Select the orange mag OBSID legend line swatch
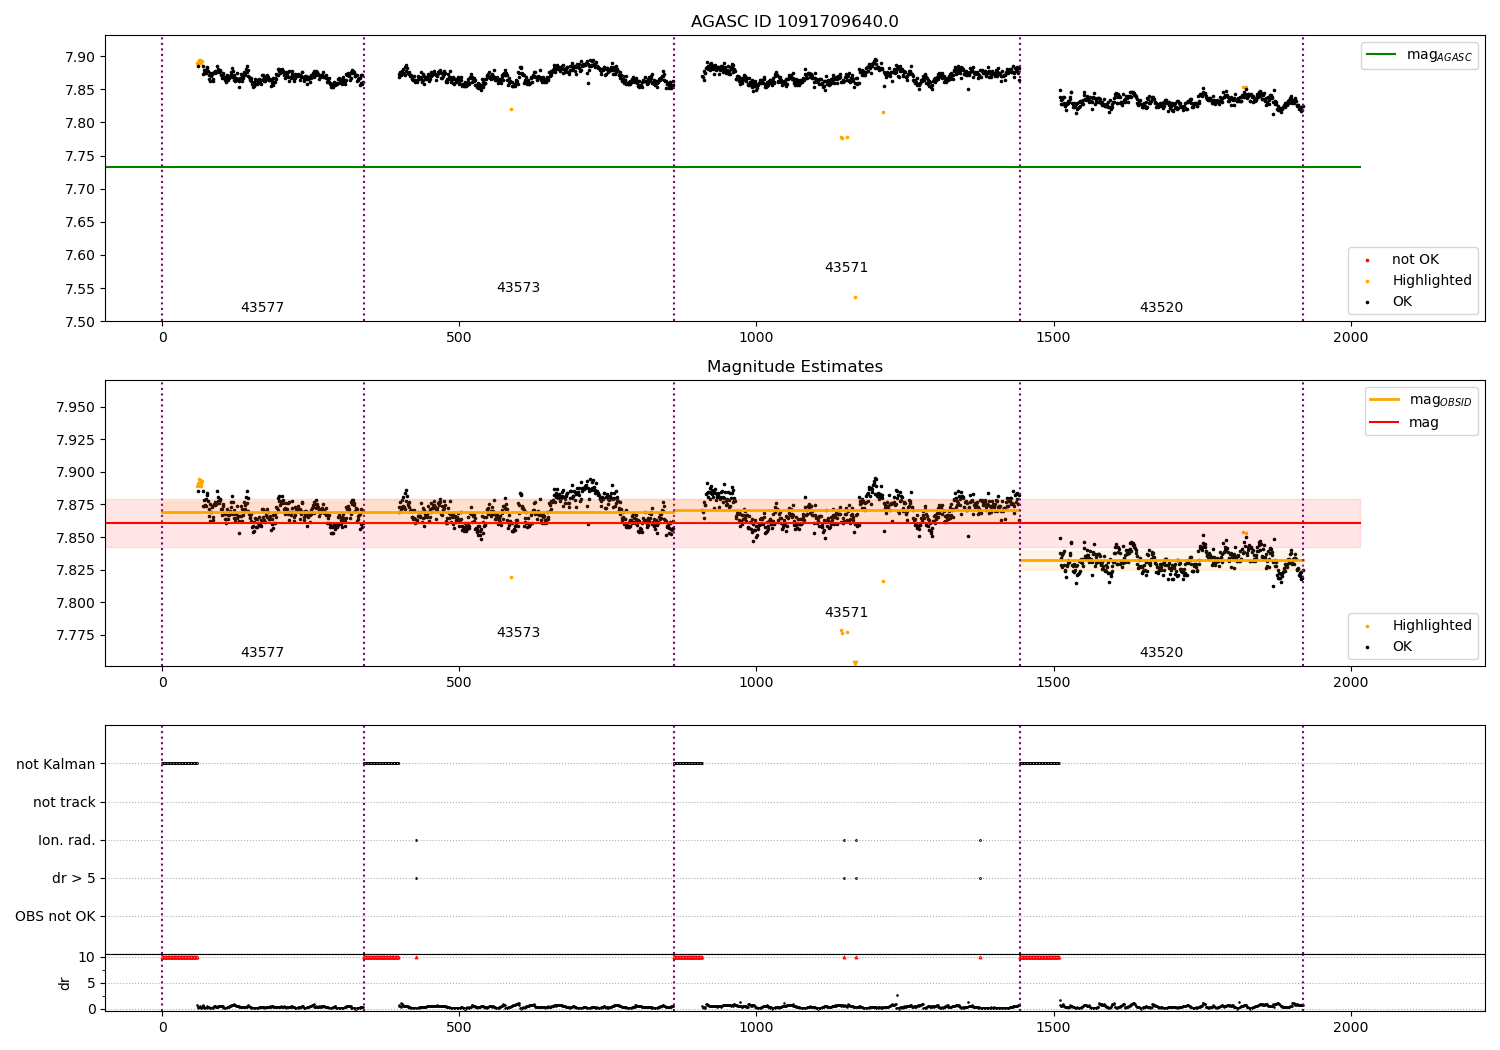This screenshot has height=1050, width=1500. pos(1385,400)
